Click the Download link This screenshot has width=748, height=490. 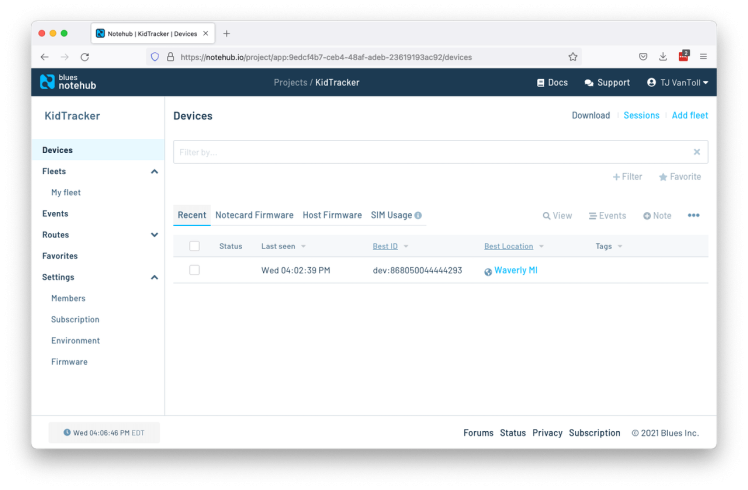click(591, 115)
